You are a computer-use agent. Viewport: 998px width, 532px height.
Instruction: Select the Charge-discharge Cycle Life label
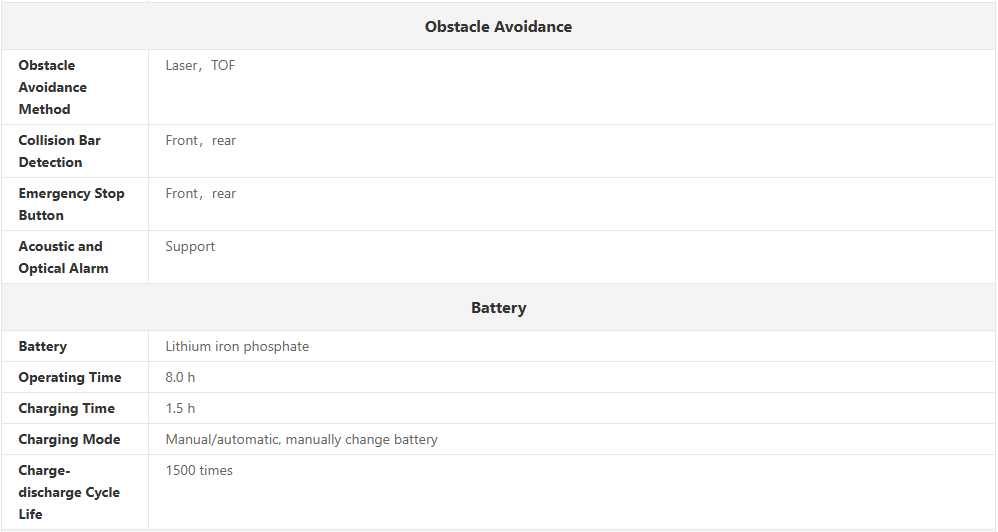(68, 492)
